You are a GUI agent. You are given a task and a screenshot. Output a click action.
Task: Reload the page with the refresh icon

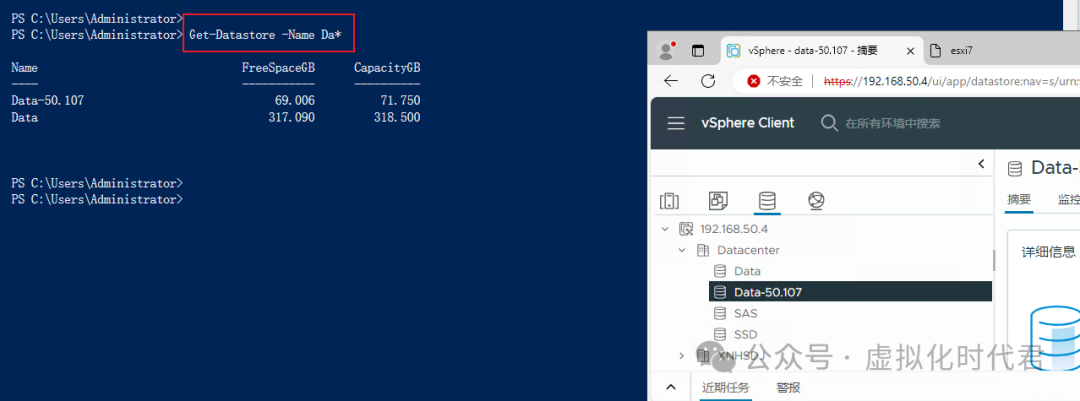point(707,81)
